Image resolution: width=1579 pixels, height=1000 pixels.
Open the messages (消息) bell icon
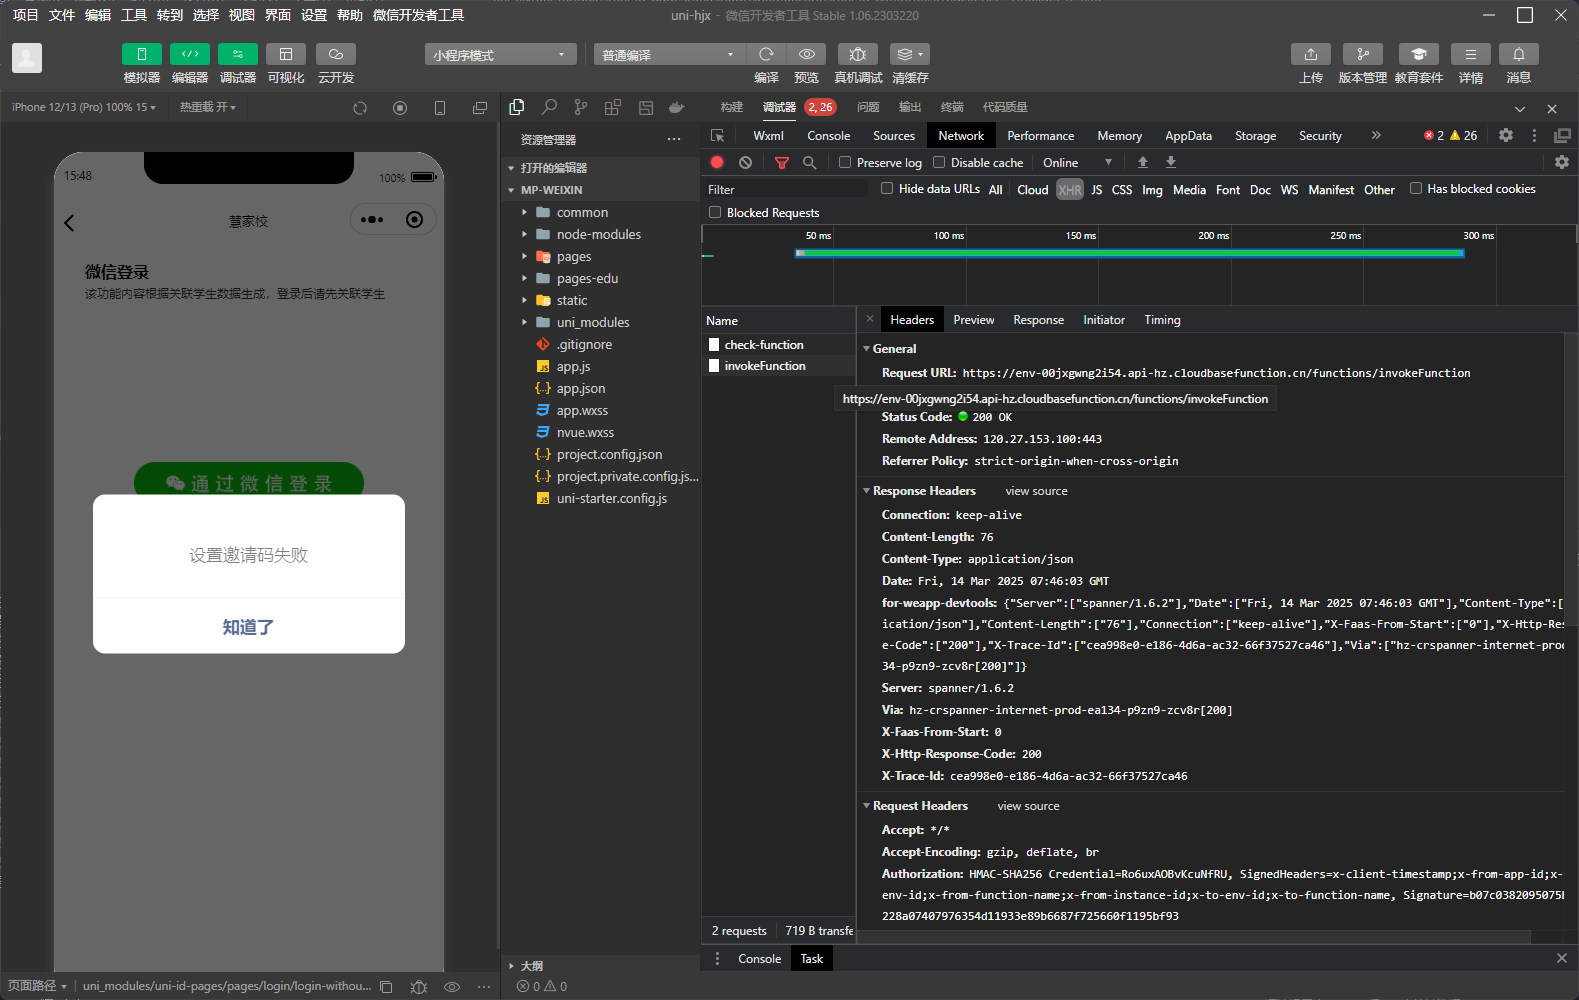point(1519,54)
